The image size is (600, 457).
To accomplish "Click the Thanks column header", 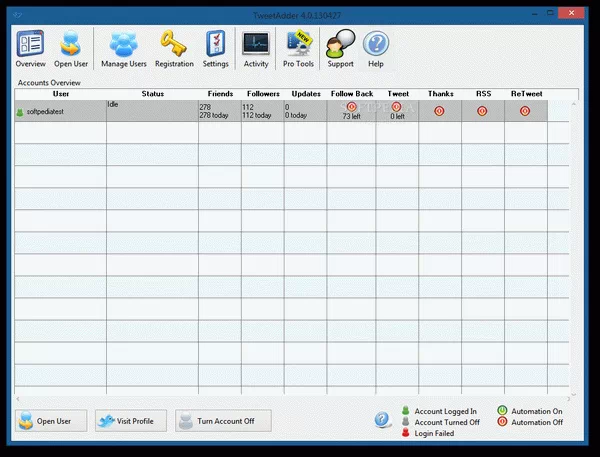I will [x=440, y=94].
